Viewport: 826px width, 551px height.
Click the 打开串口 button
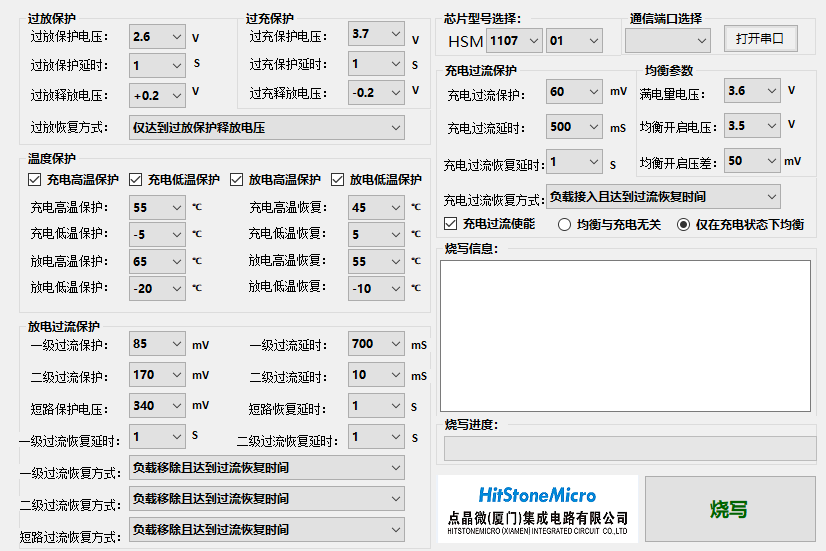click(x=759, y=39)
